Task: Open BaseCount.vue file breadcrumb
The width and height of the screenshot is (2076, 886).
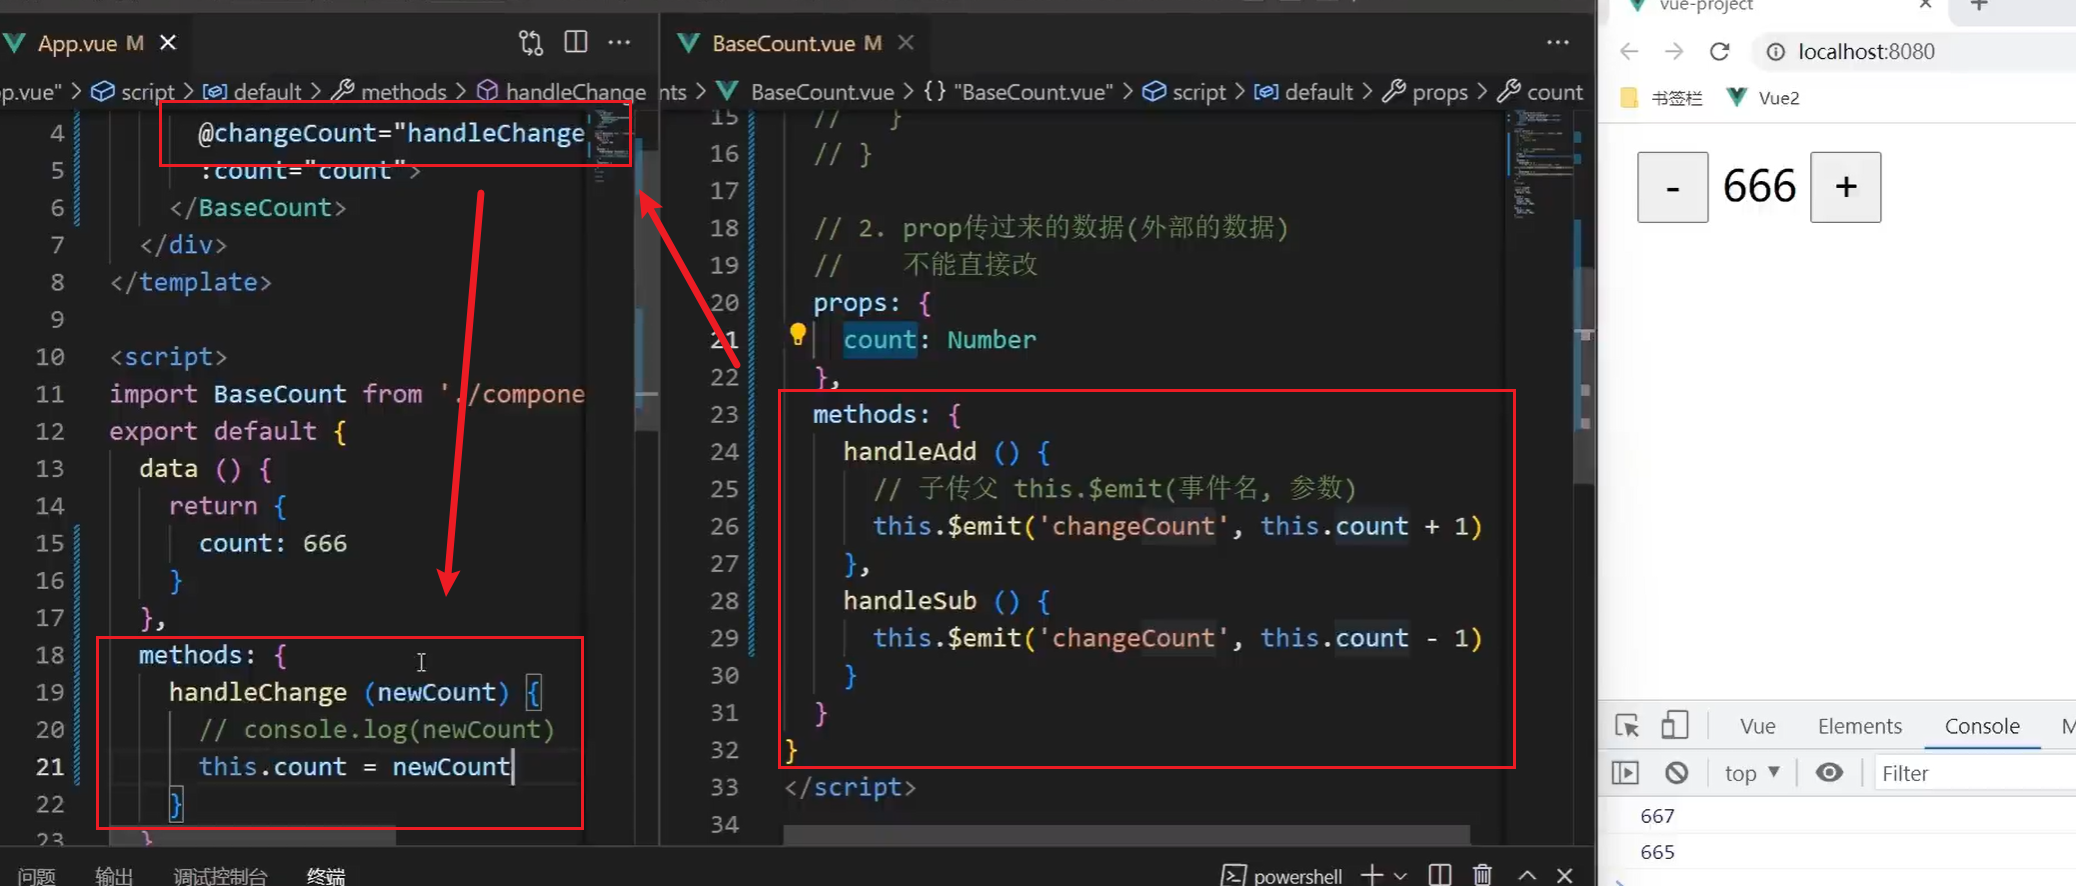Action: coord(806,92)
